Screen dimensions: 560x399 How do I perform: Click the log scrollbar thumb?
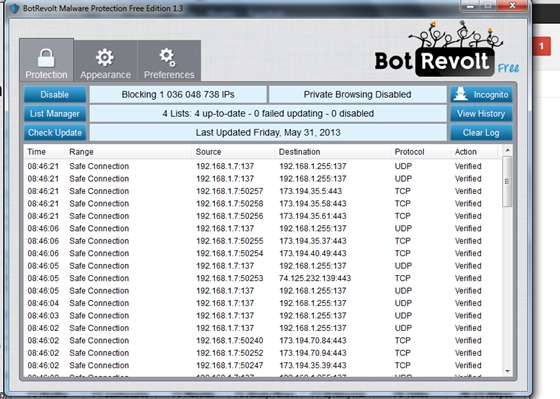[x=507, y=181]
